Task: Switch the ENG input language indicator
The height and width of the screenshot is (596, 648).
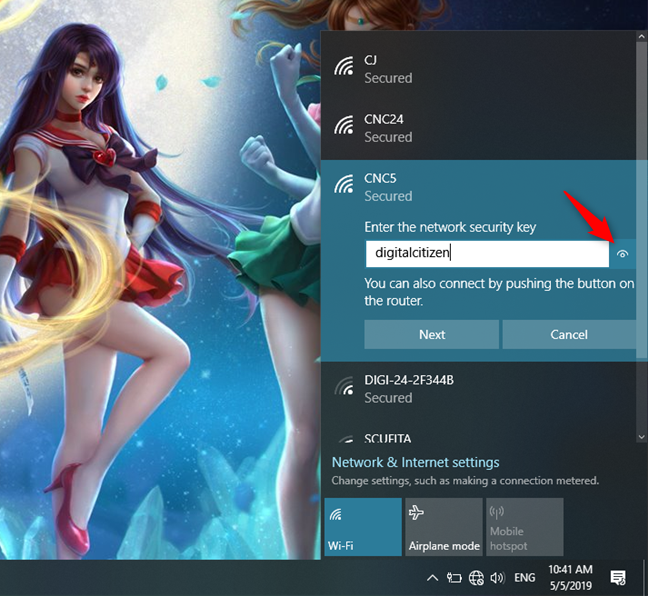Action: (x=524, y=577)
